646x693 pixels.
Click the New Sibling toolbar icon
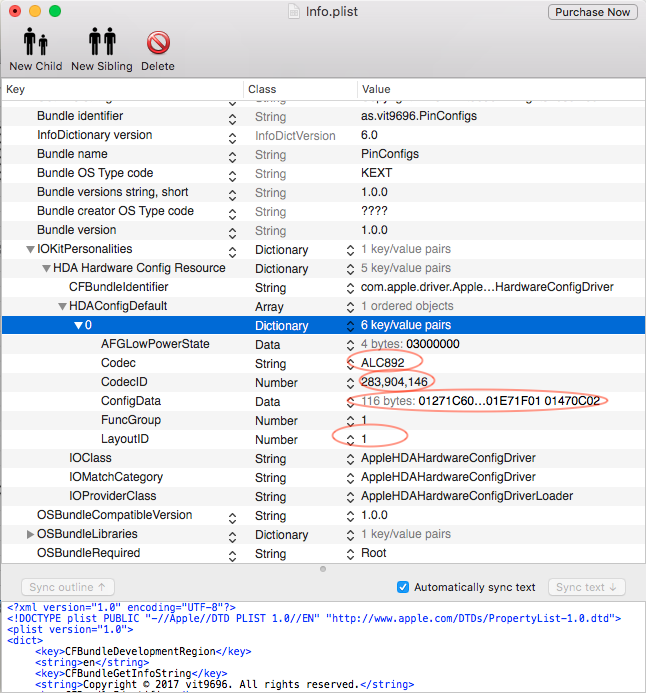click(x=102, y=42)
